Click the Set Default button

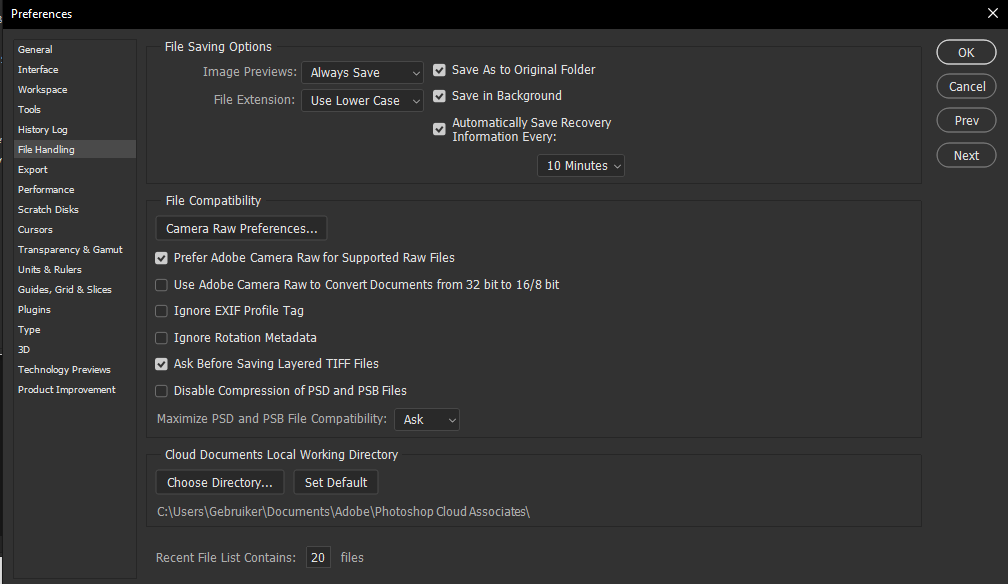(x=336, y=483)
